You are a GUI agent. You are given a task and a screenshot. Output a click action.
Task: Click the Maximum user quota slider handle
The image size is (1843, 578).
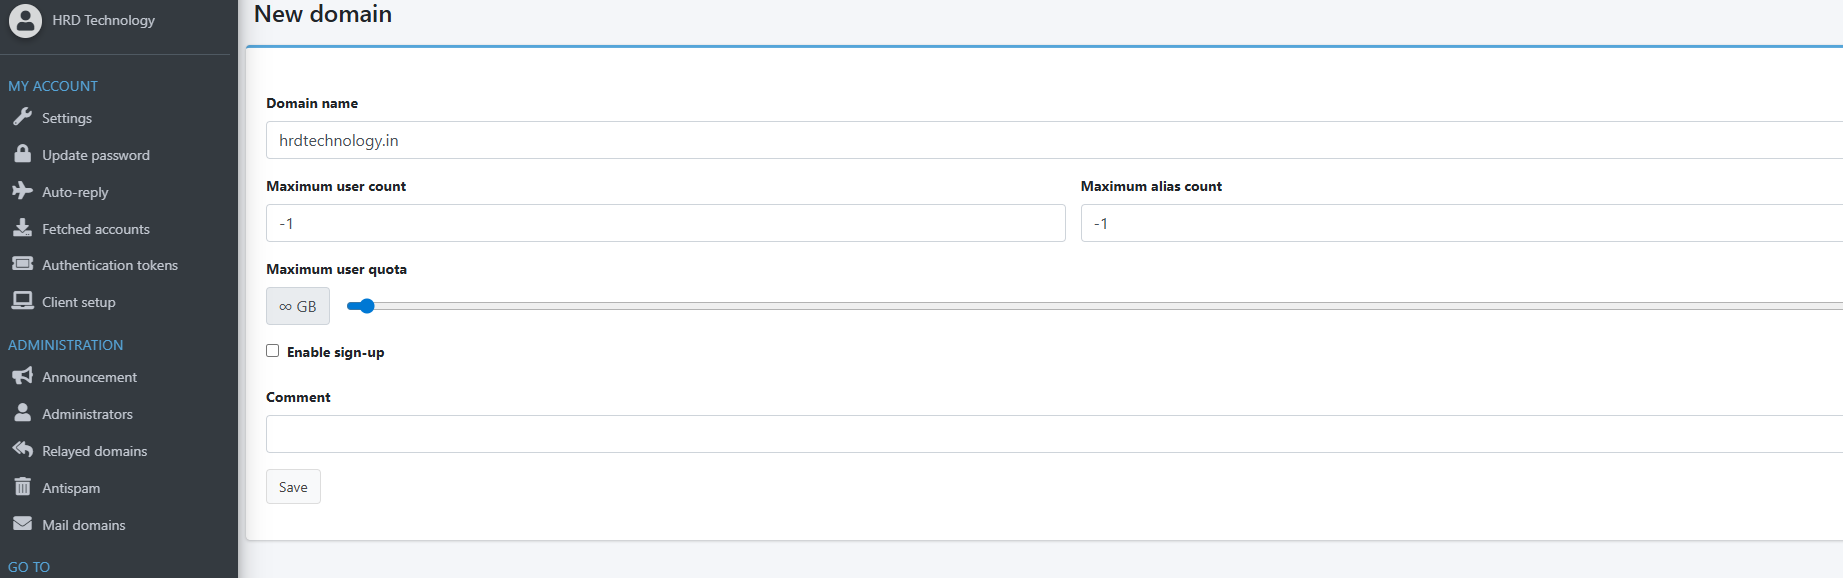366,306
